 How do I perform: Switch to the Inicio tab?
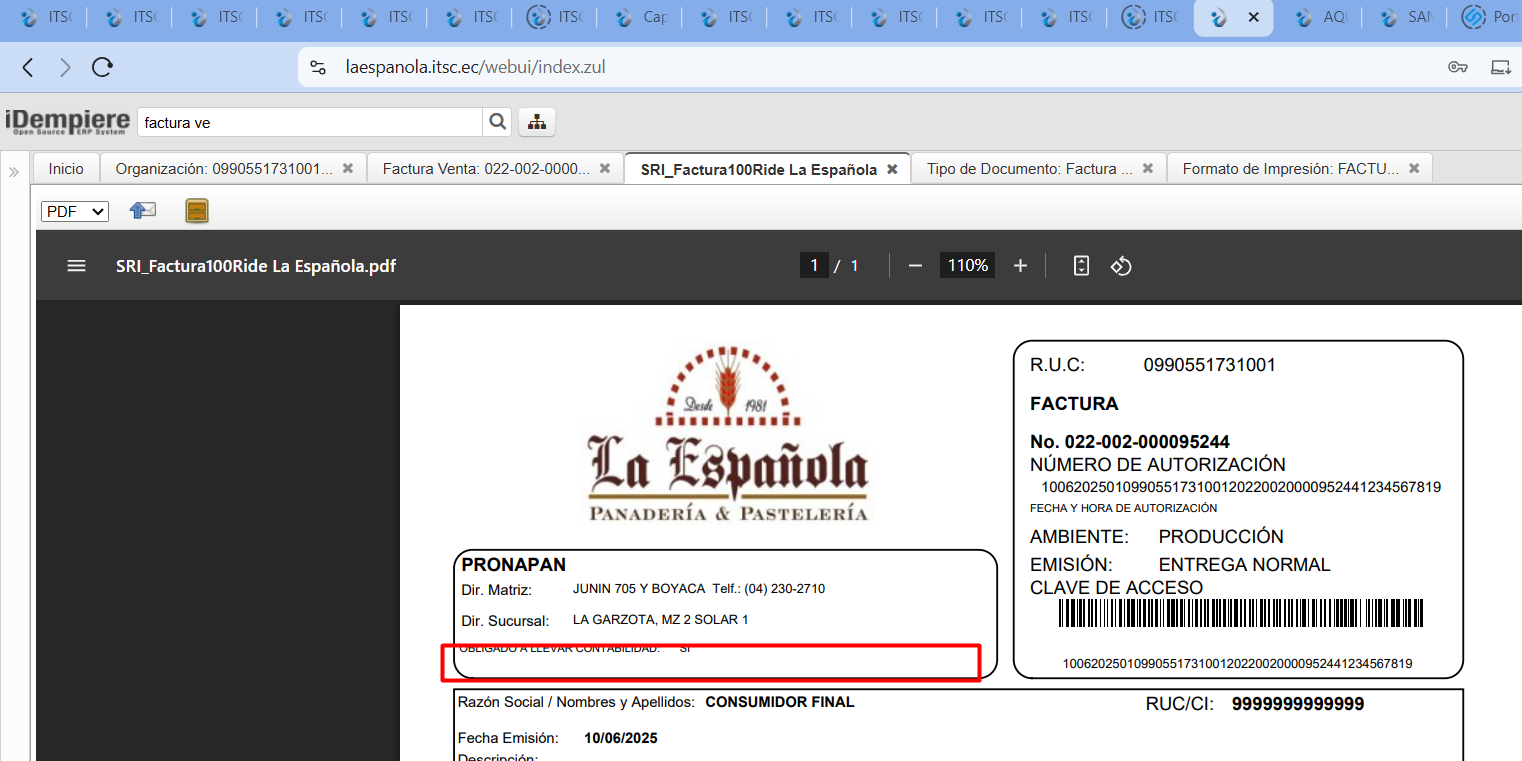[x=66, y=169]
